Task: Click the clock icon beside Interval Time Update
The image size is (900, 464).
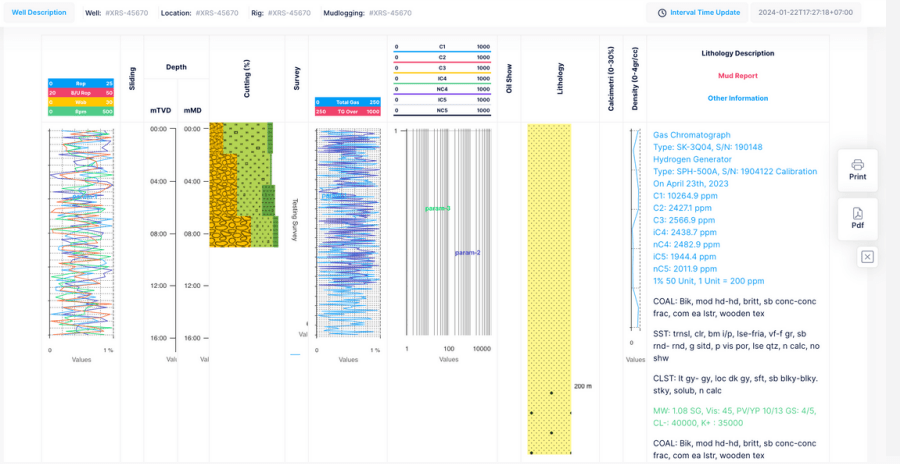Action: click(x=662, y=13)
